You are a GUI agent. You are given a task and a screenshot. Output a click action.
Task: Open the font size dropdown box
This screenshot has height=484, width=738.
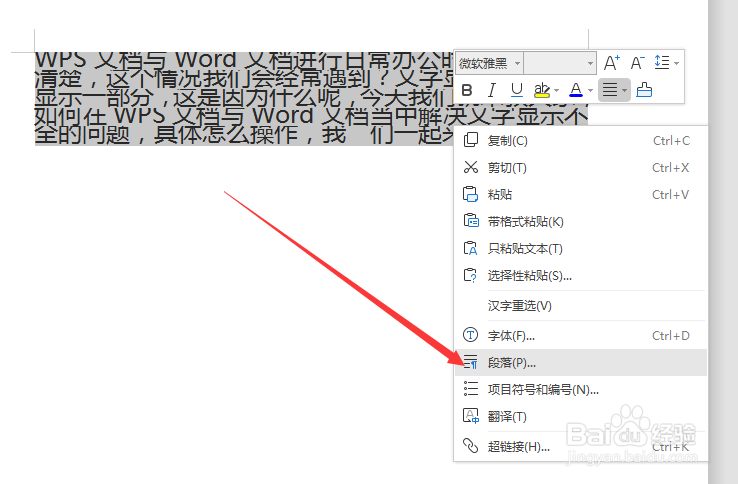[x=560, y=63]
